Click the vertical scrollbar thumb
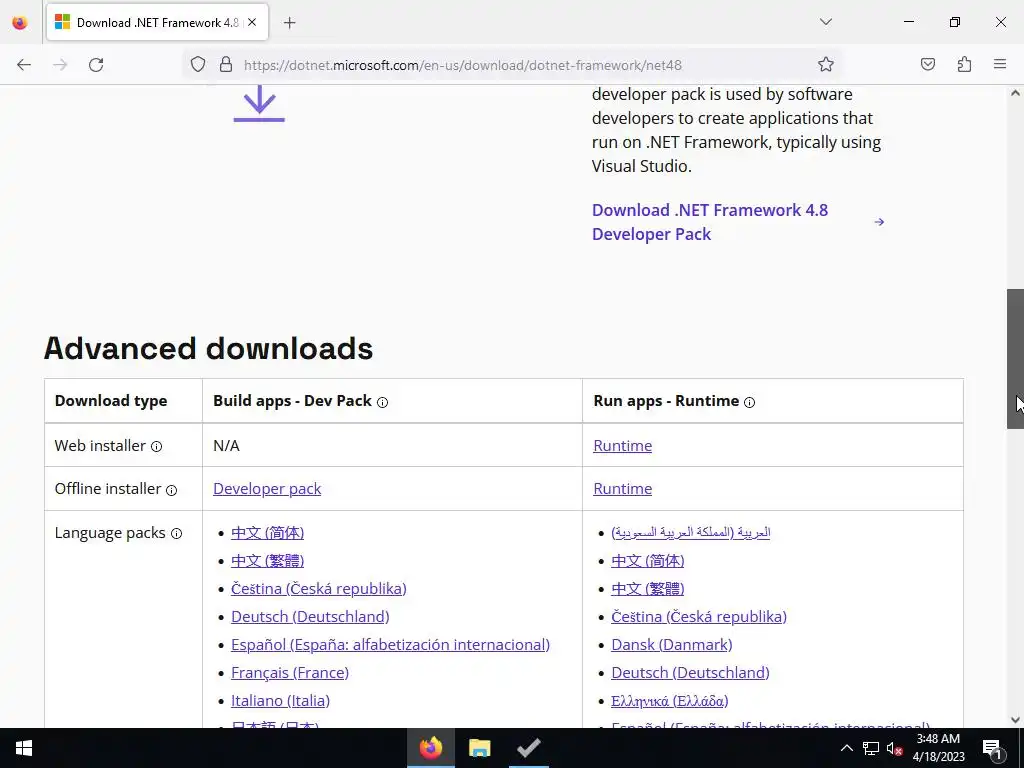The height and width of the screenshot is (768, 1024). tap(1015, 359)
